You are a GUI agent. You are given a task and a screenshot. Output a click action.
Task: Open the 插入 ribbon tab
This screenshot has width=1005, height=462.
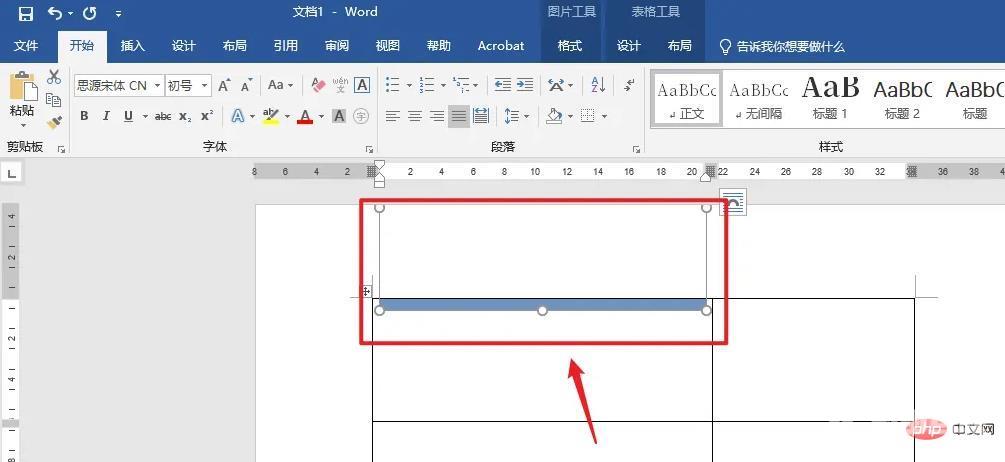(132, 46)
